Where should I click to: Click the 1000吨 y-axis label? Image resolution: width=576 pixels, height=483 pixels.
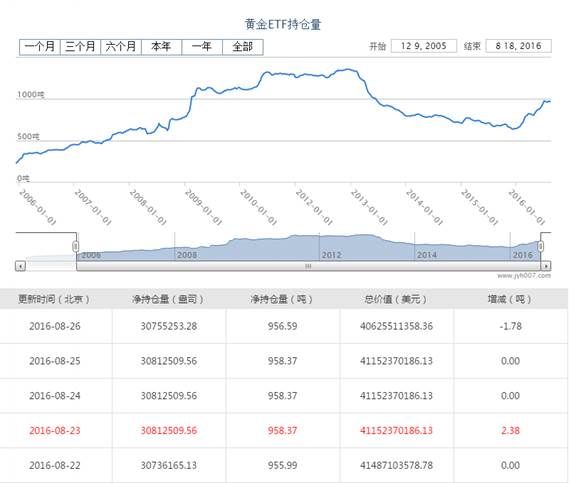[x=30, y=95]
